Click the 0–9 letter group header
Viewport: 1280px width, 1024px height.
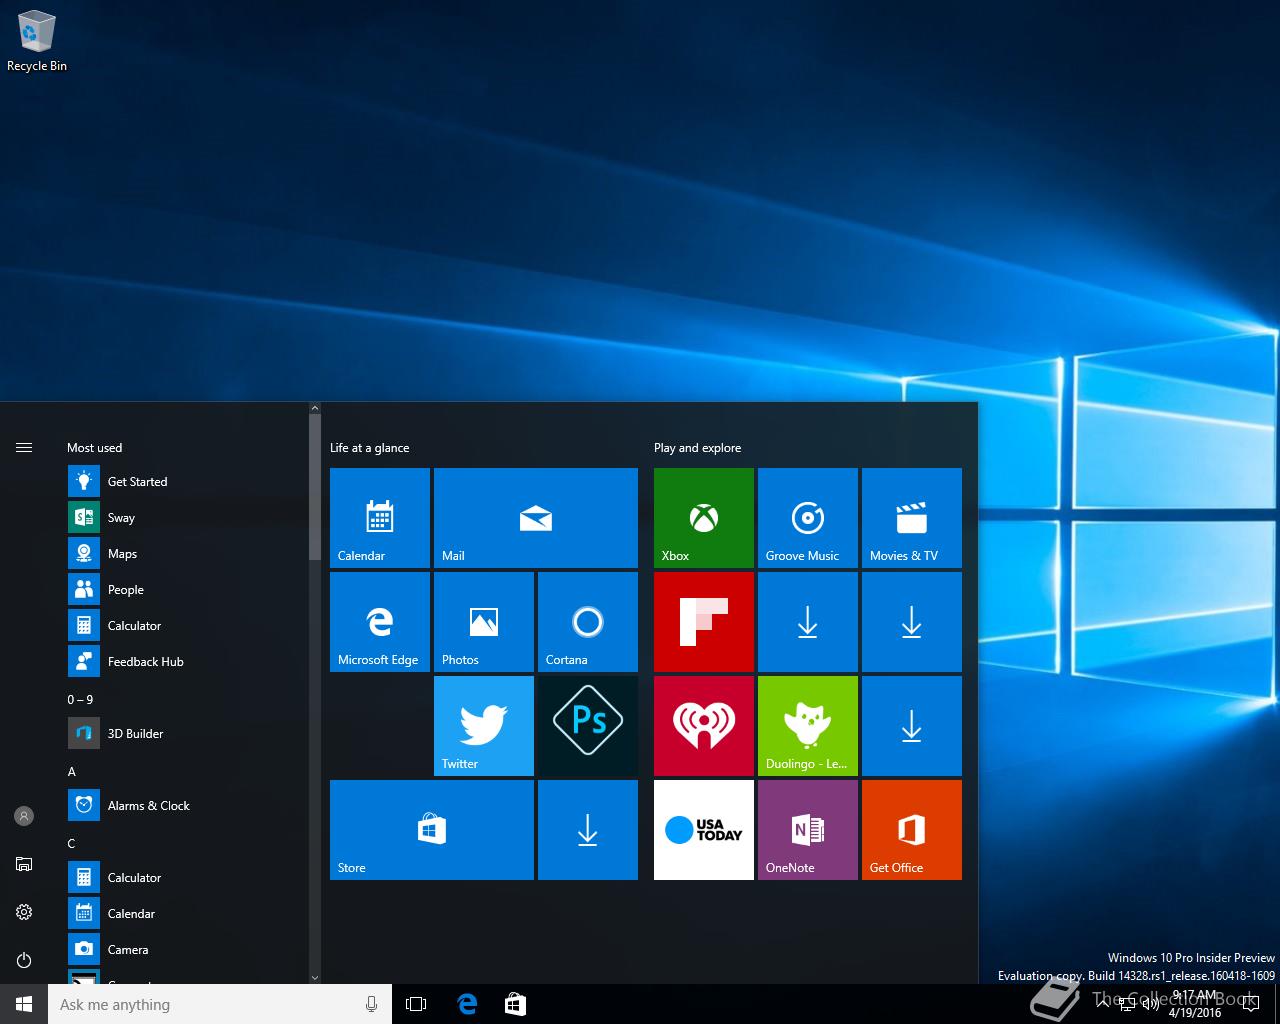[80, 700]
